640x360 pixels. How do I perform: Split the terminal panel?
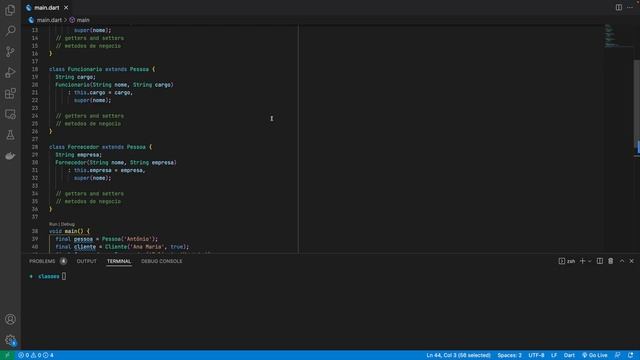(600, 261)
